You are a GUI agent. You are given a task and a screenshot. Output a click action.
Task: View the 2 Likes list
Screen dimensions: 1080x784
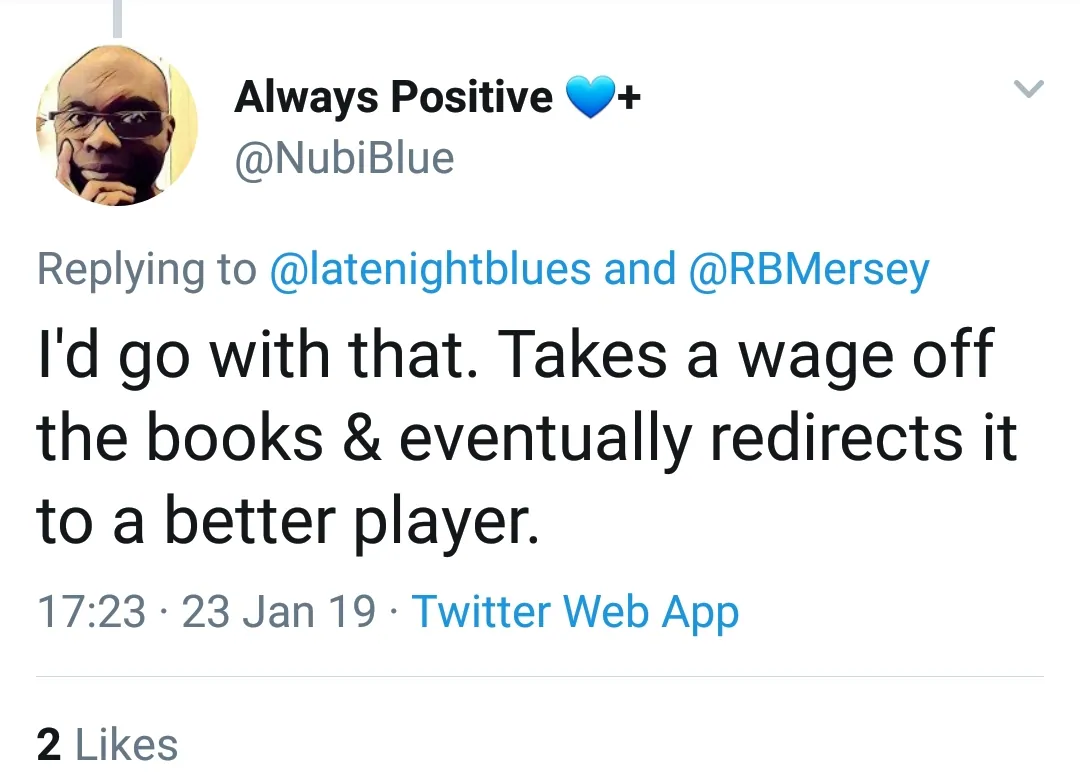pos(107,745)
